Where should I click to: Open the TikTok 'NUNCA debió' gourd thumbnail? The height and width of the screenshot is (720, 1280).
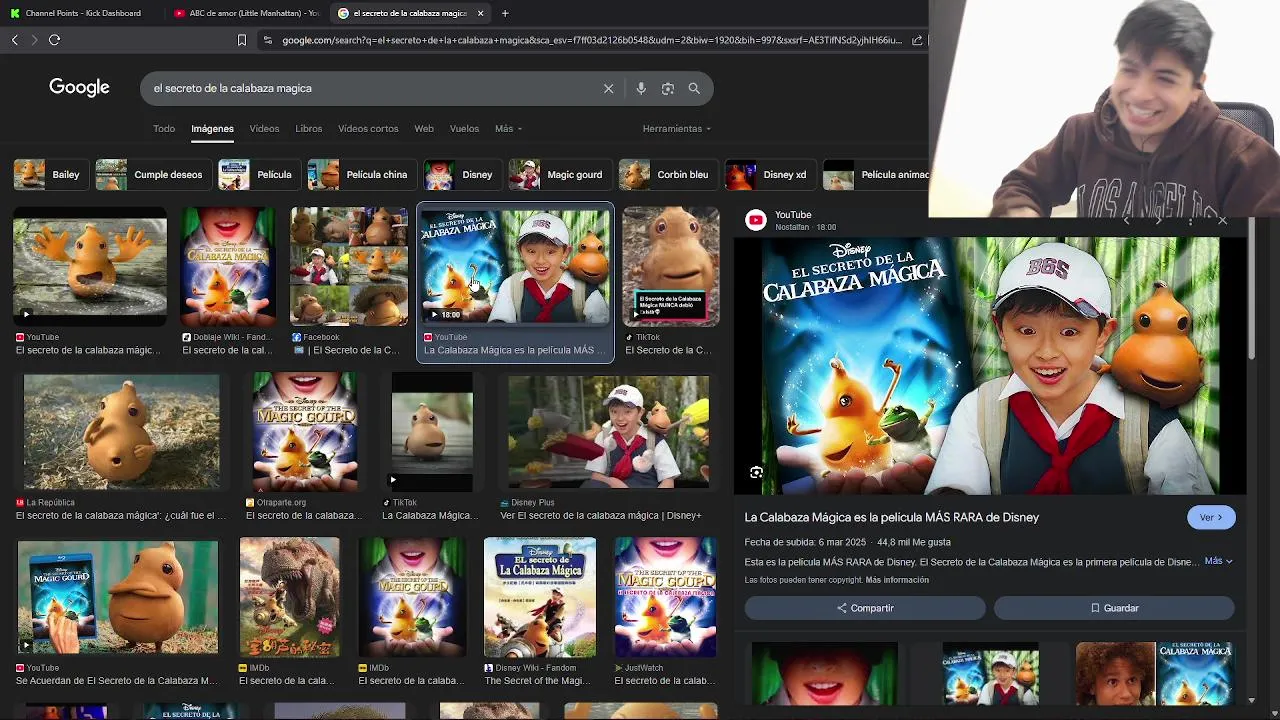click(x=671, y=266)
